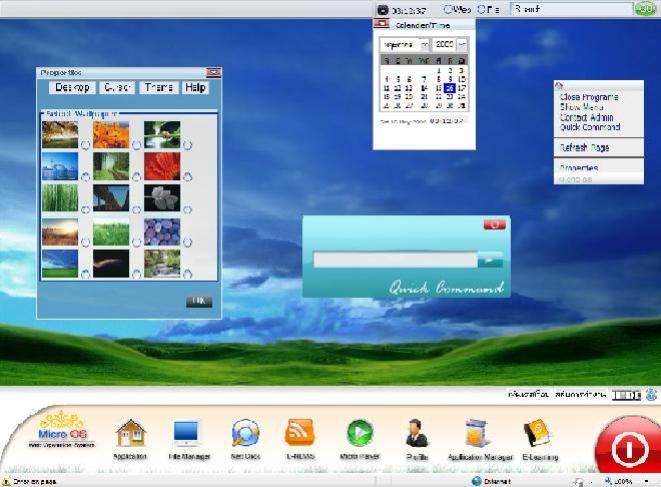This screenshot has height=487, width=661.
Task: Open the orange E-NEWS RSS icon
Action: [300, 432]
